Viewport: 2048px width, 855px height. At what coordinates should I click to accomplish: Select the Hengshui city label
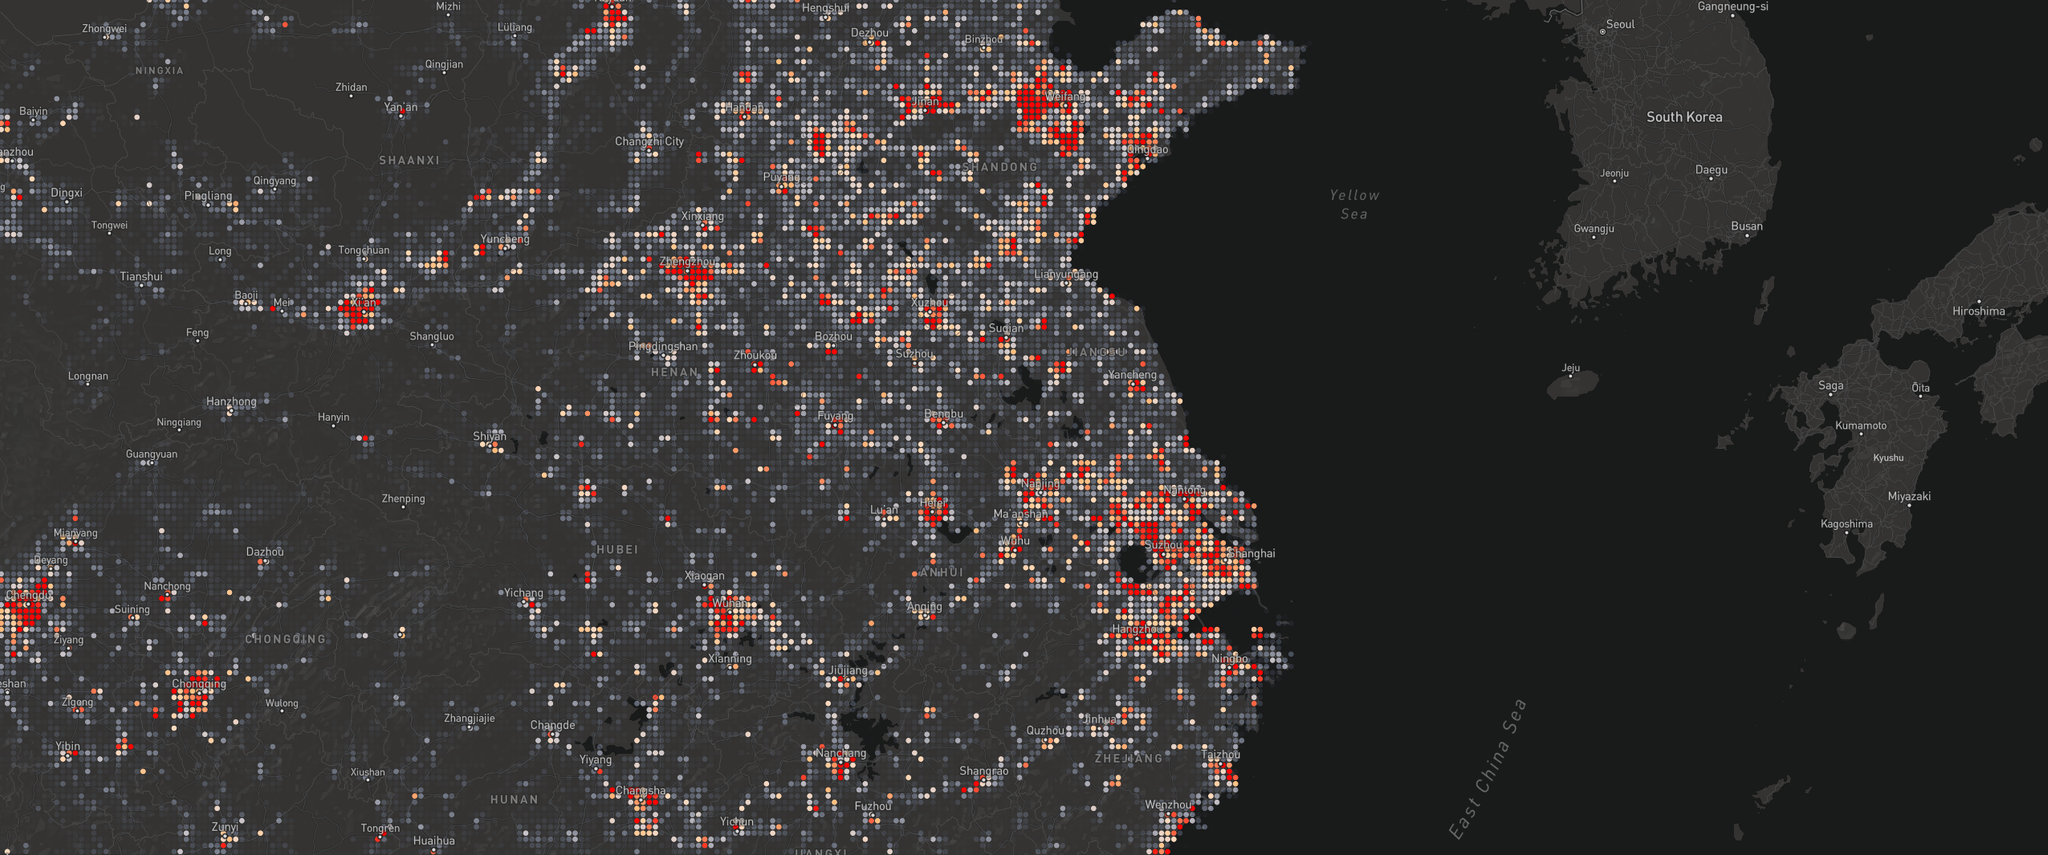[x=826, y=8]
